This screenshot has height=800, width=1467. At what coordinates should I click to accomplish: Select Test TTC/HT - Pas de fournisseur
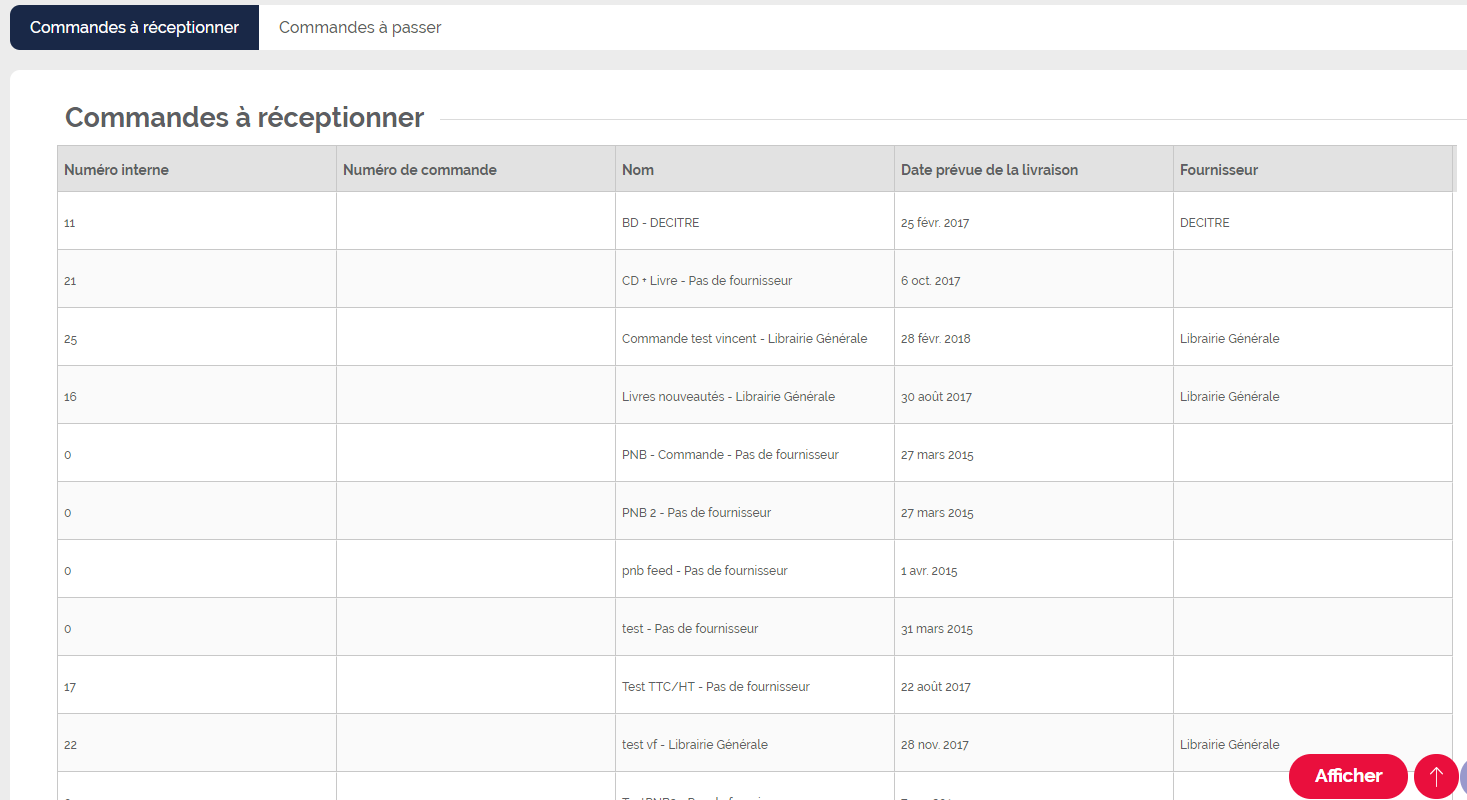click(x=755, y=685)
